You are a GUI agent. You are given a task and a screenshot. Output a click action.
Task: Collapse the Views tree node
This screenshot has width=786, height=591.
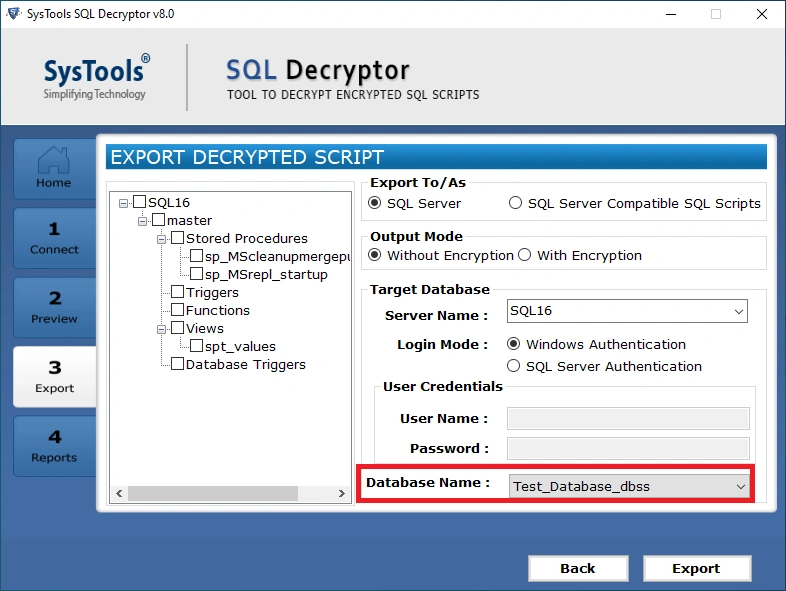click(161, 329)
